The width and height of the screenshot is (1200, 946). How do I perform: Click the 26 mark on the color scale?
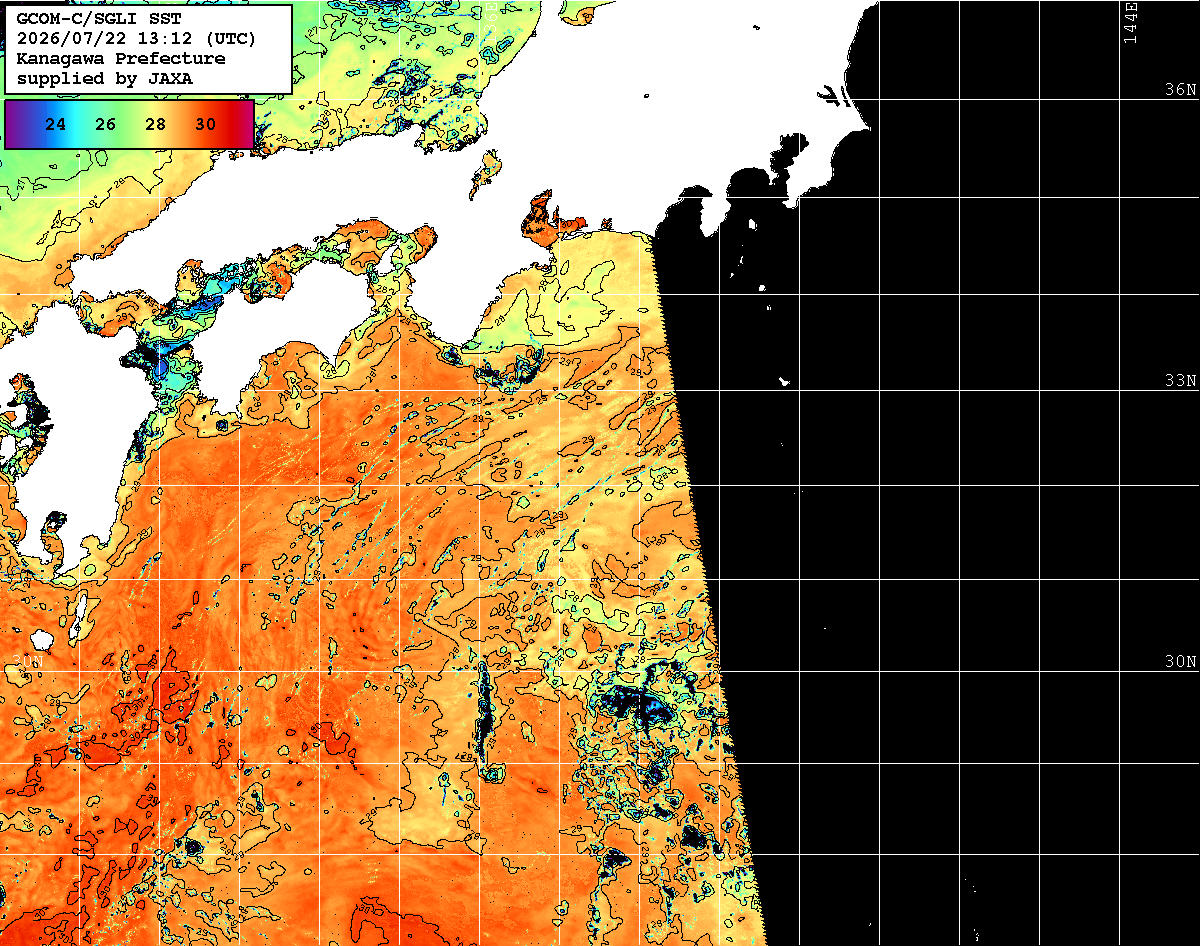pyautogui.click(x=105, y=124)
